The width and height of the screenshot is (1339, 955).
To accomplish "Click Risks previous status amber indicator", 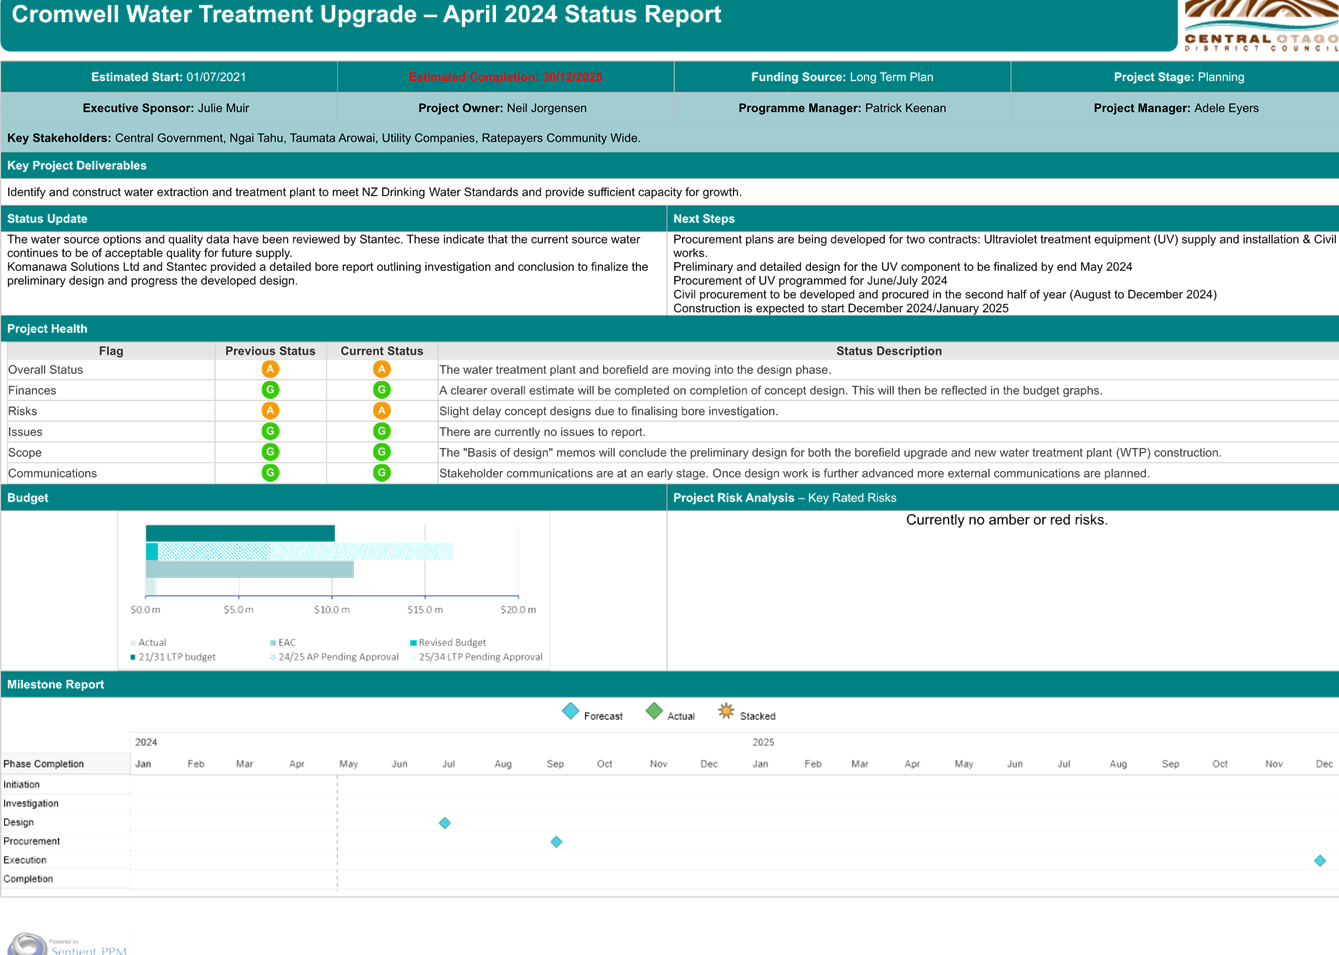I will click(x=270, y=411).
